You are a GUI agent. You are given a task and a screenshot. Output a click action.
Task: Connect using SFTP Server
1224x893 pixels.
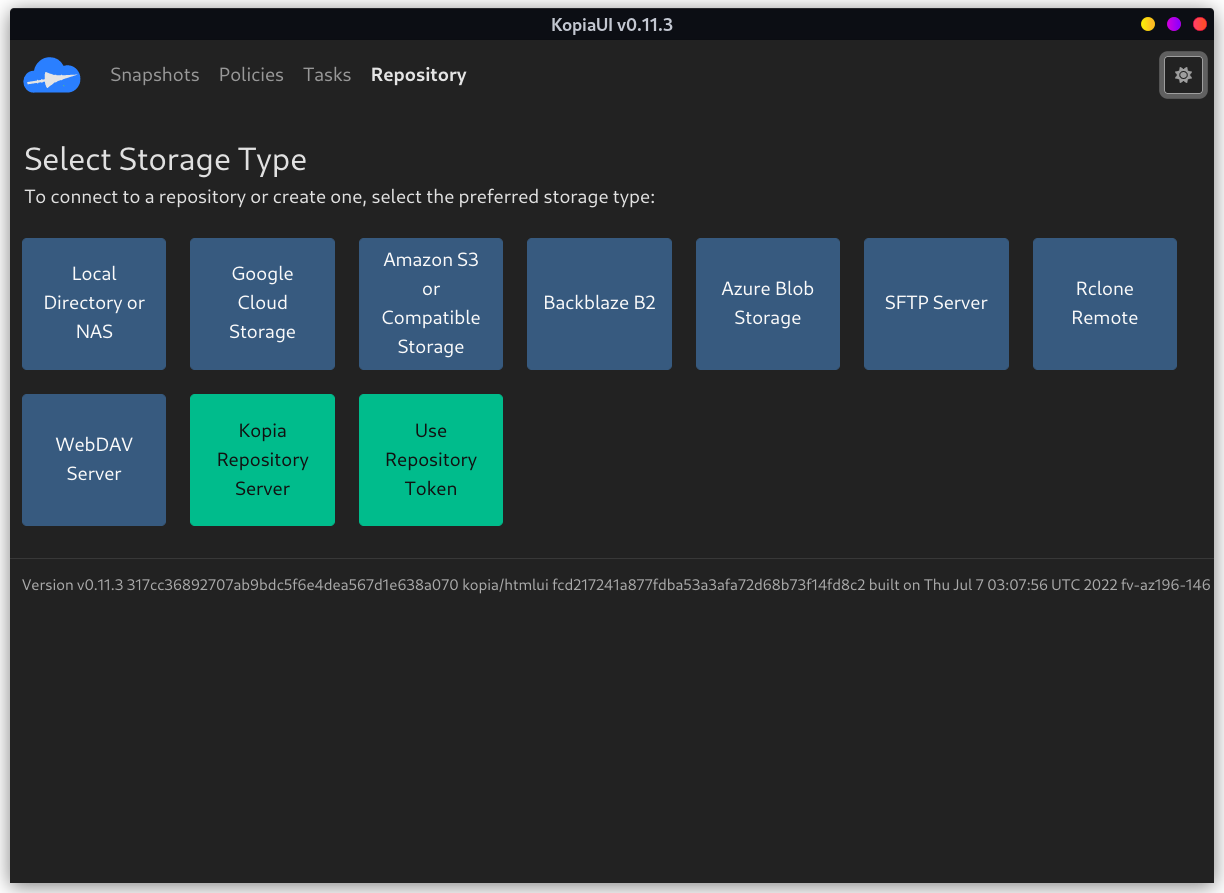click(936, 303)
